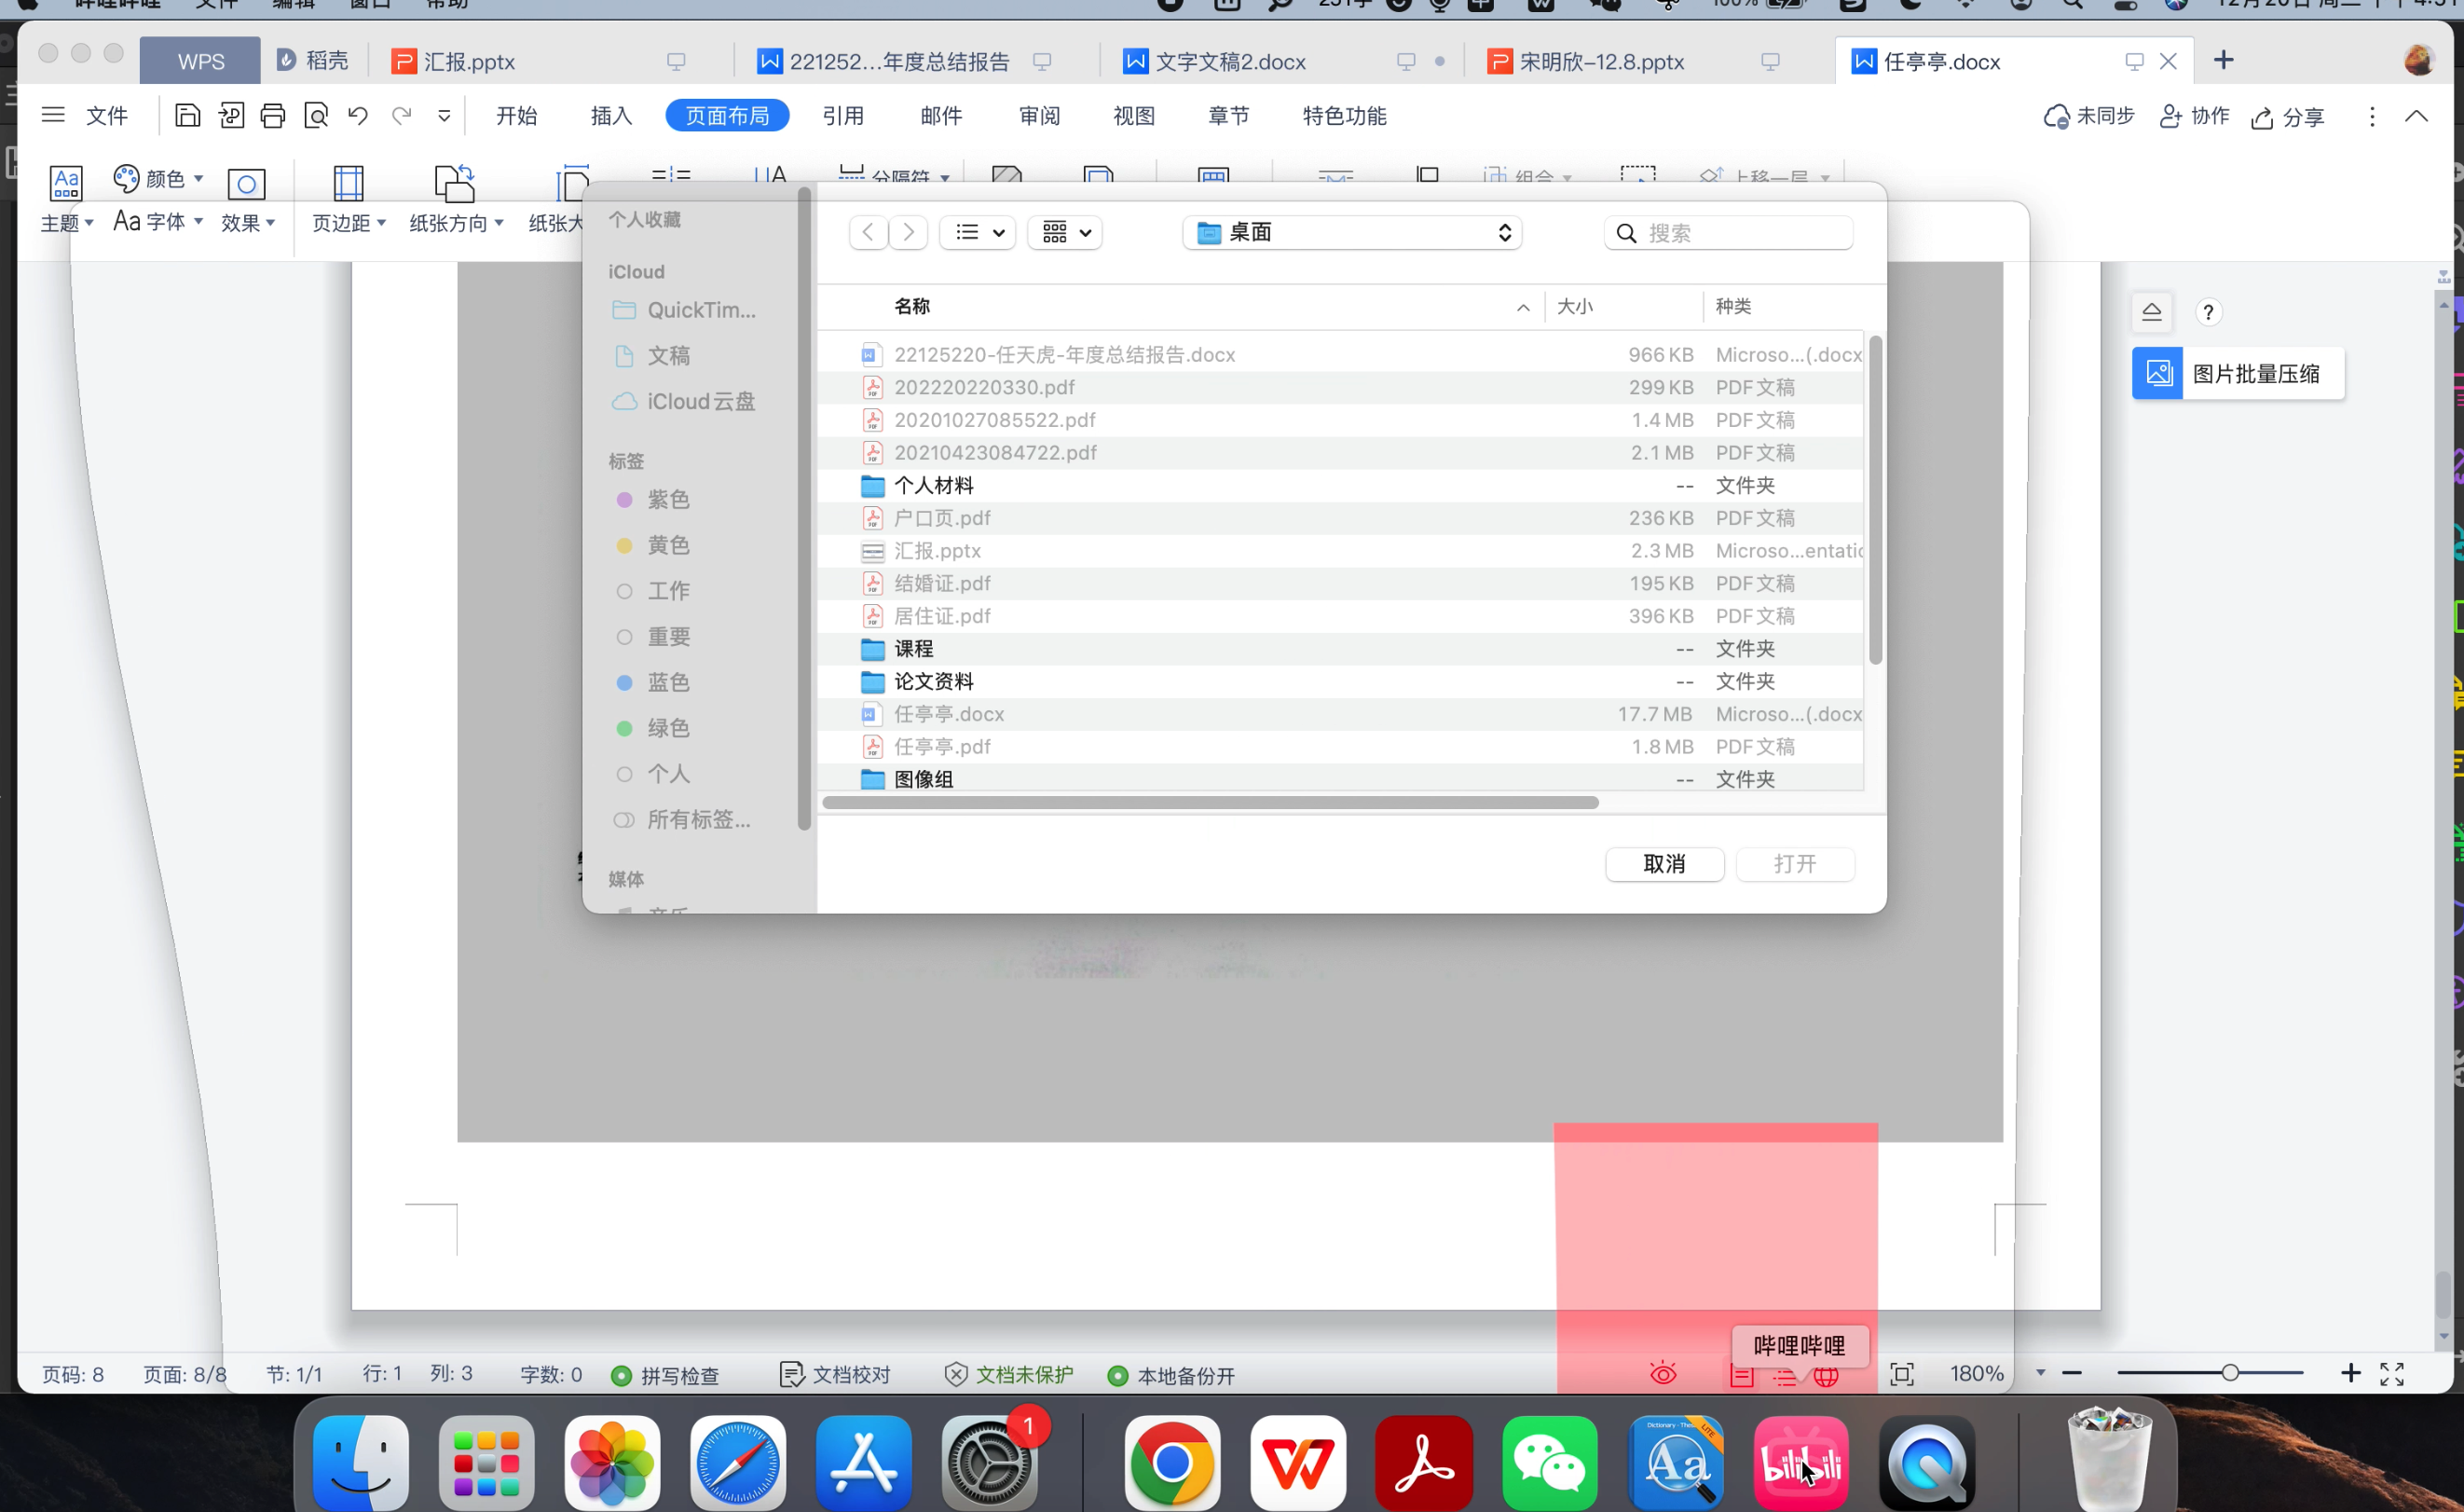Image resolution: width=2464 pixels, height=1512 pixels.
Task: Click the help question mark icon
Action: (2207, 313)
